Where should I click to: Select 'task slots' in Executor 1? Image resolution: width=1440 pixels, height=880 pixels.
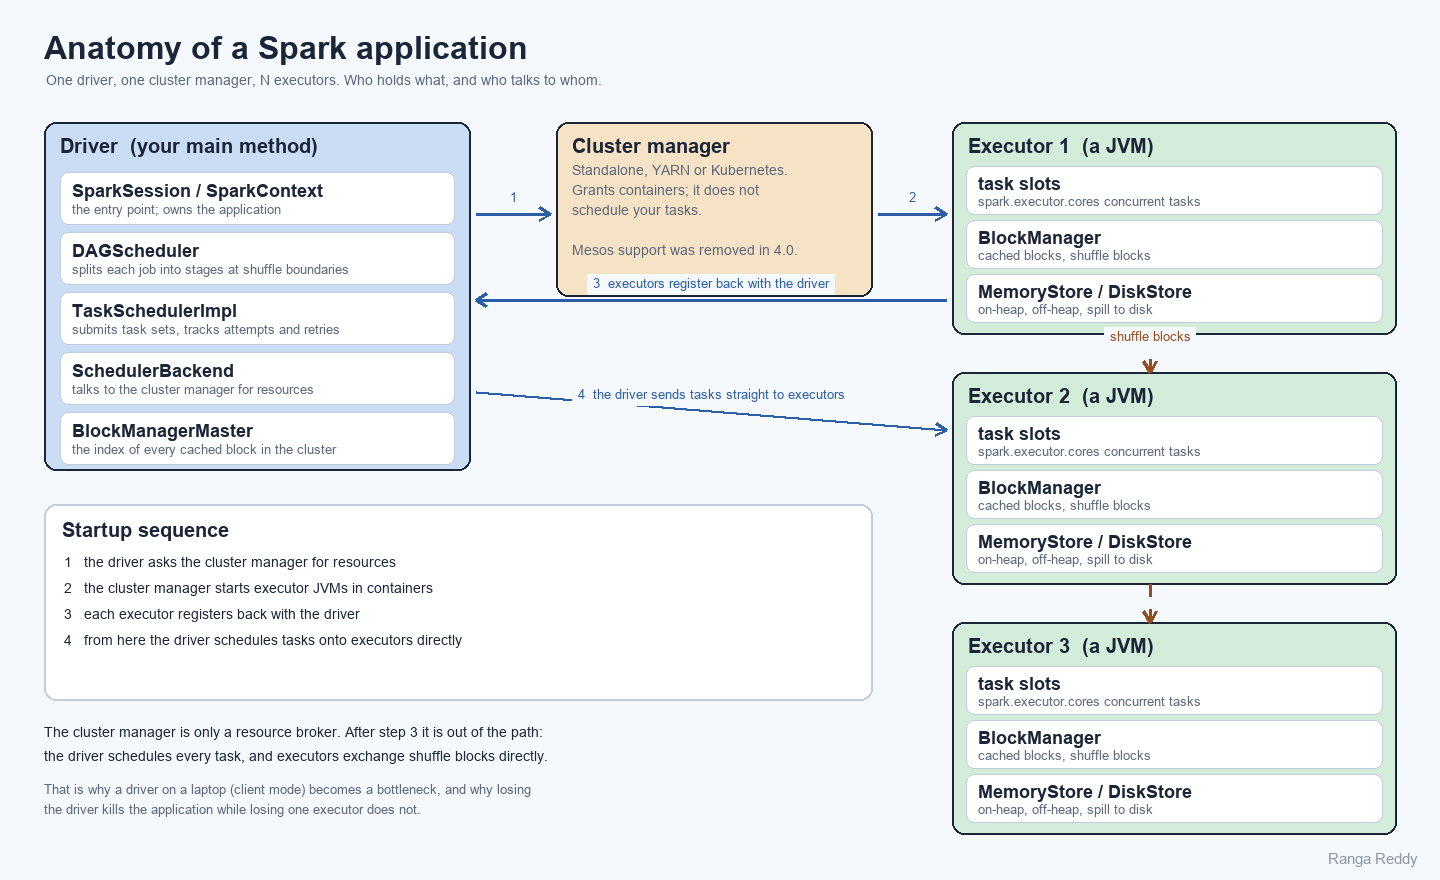point(1019,184)
